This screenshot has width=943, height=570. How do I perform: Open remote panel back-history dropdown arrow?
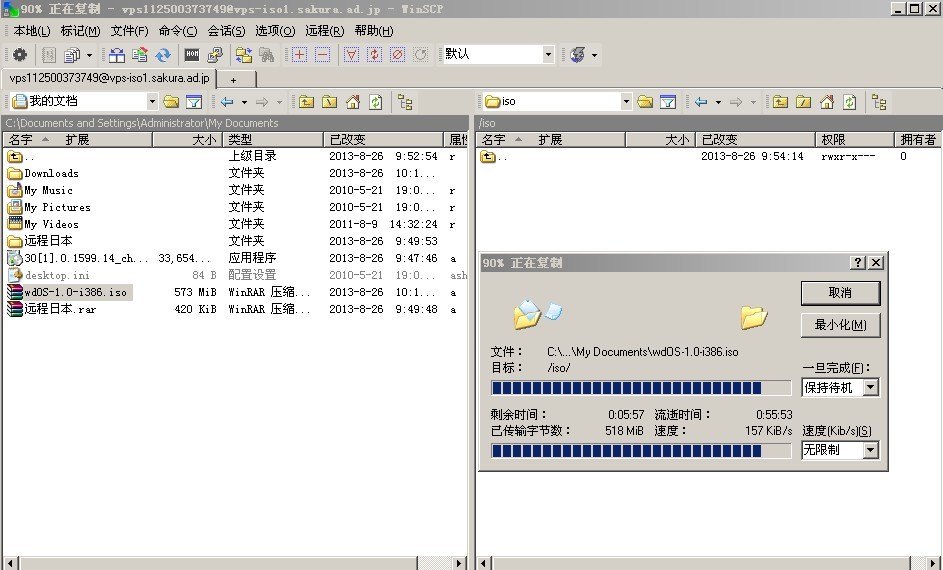pyautogui.click(x=718, y=102)
